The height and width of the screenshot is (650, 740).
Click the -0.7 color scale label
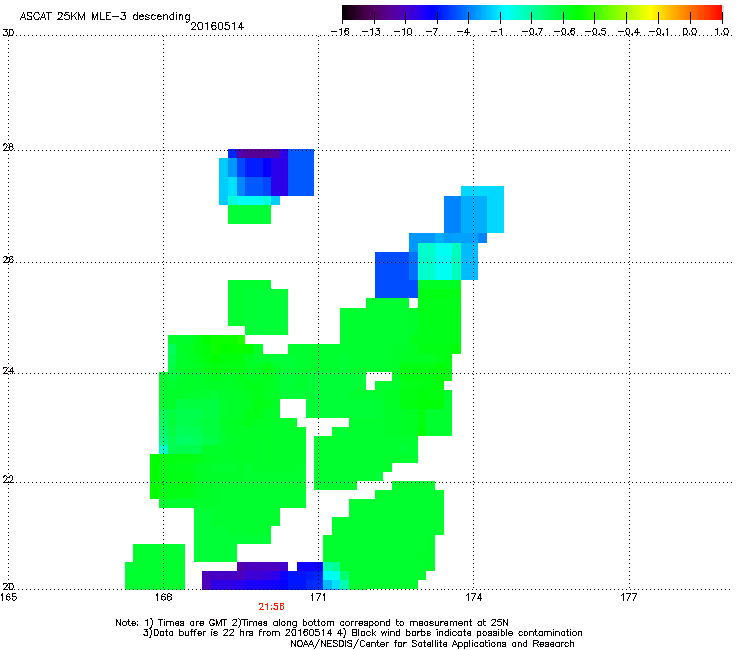[531, 32]
